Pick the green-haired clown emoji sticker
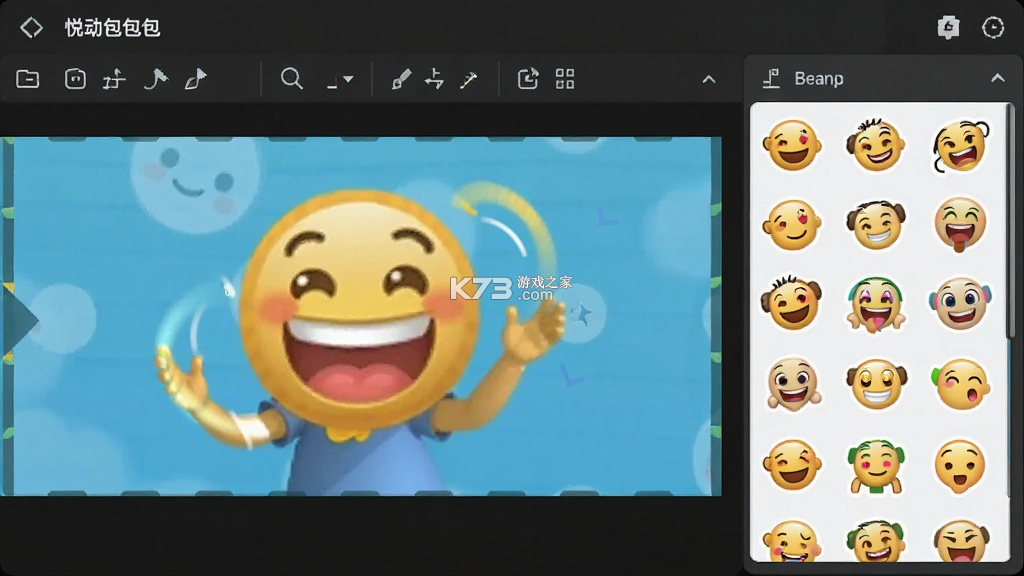Image resolution: width=1024 pixels, height=576 pixels. tap(876, 304)
